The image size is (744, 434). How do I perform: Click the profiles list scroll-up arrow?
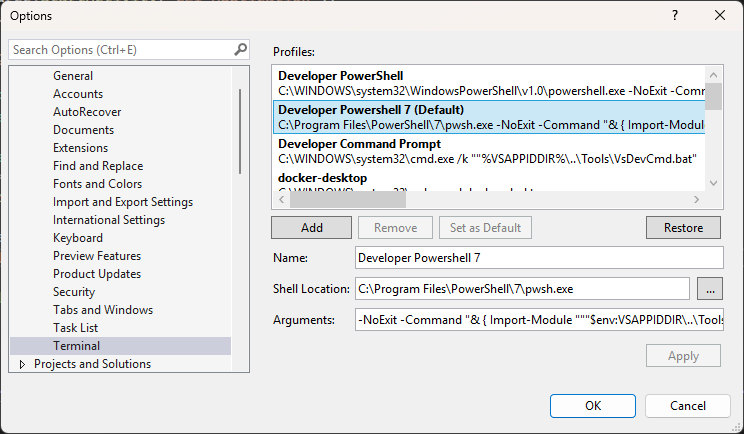click(713, 75)
